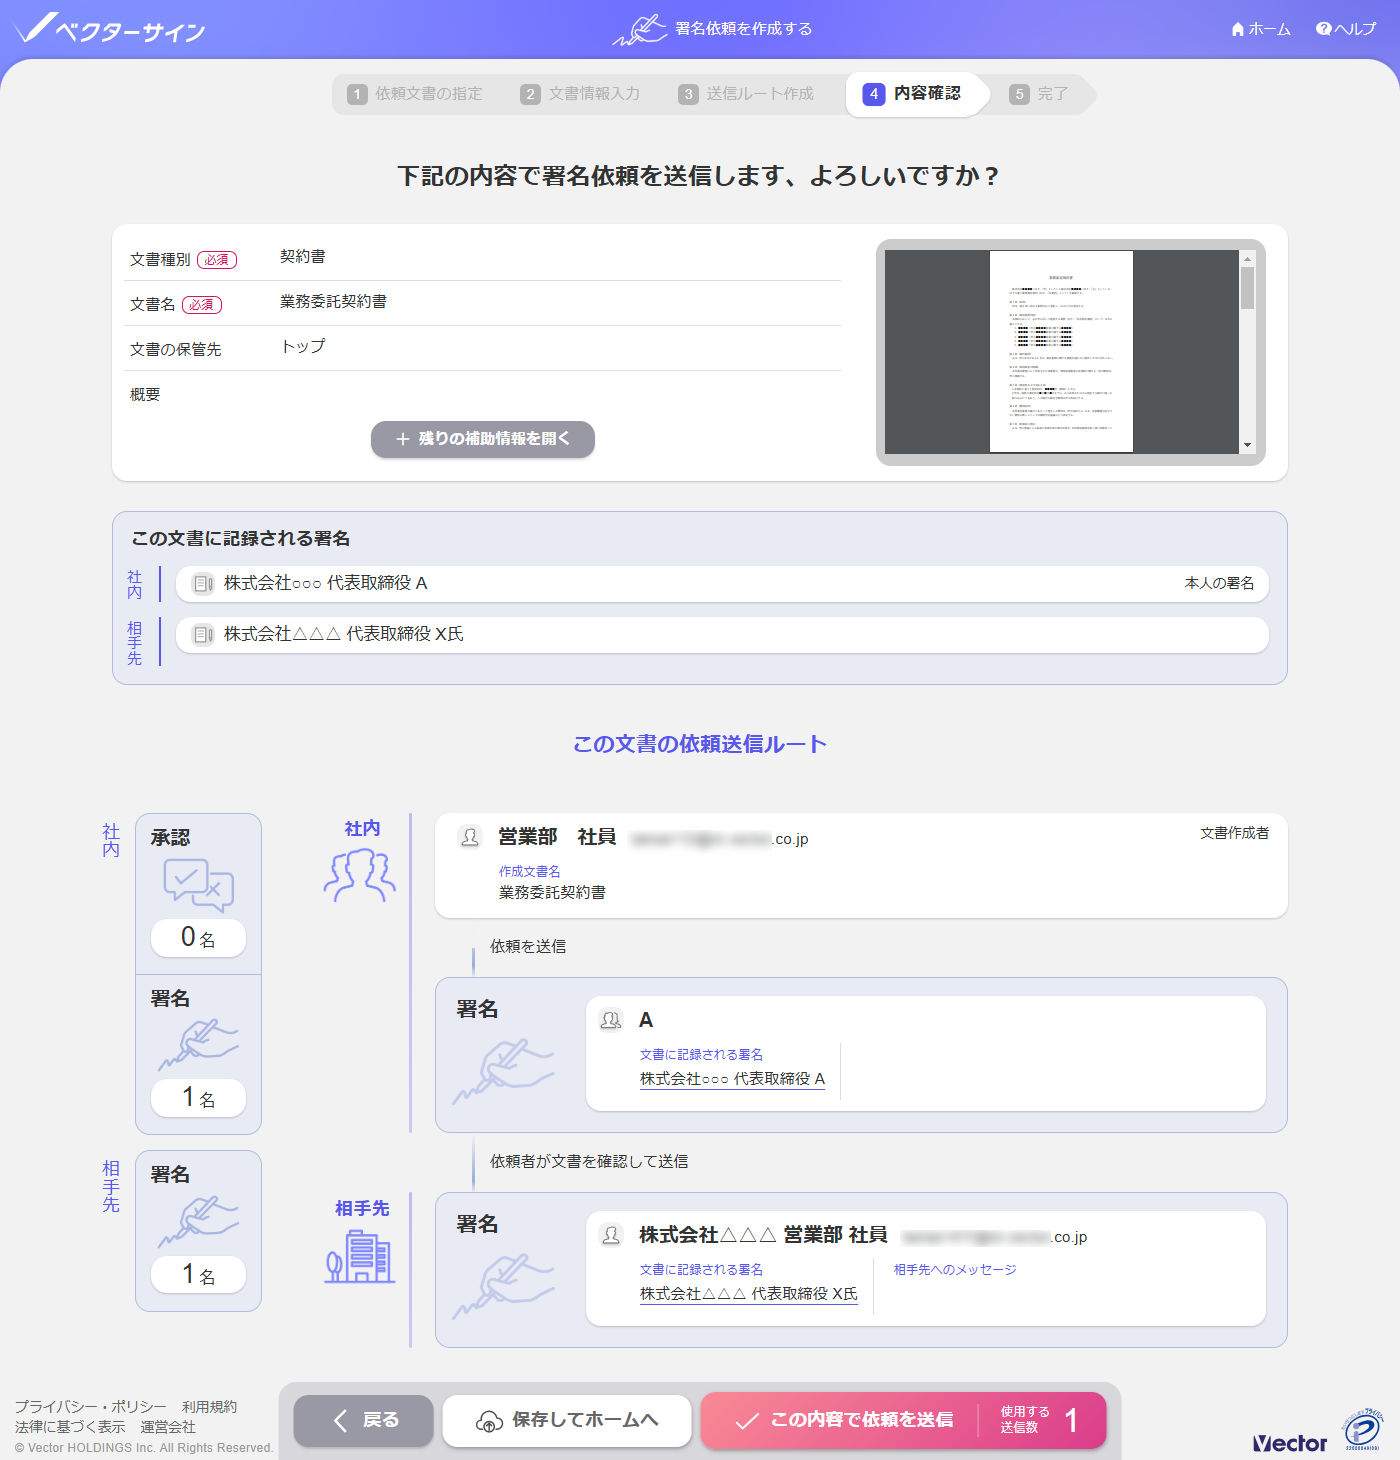1400x1460 pixels.
Task: Click the signing hand icon under 社内 署名
Action: point(198,1045)
